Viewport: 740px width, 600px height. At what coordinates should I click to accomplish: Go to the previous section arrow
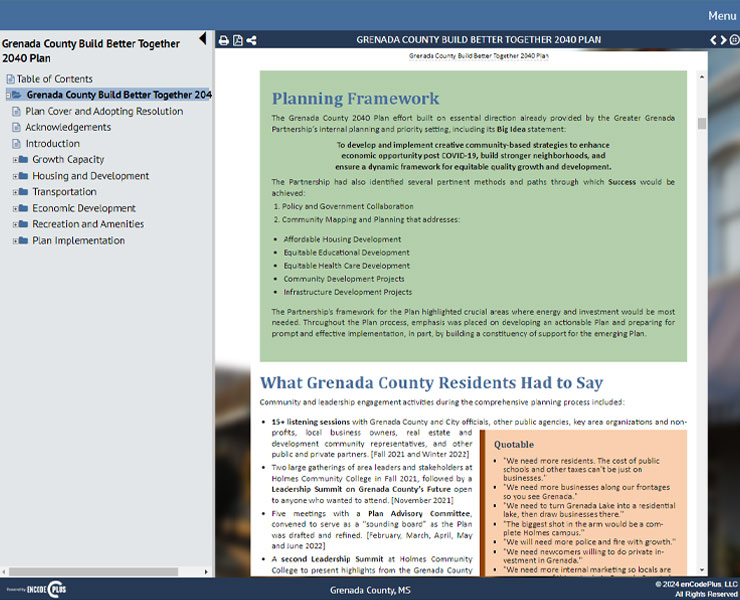pos(713,40)
